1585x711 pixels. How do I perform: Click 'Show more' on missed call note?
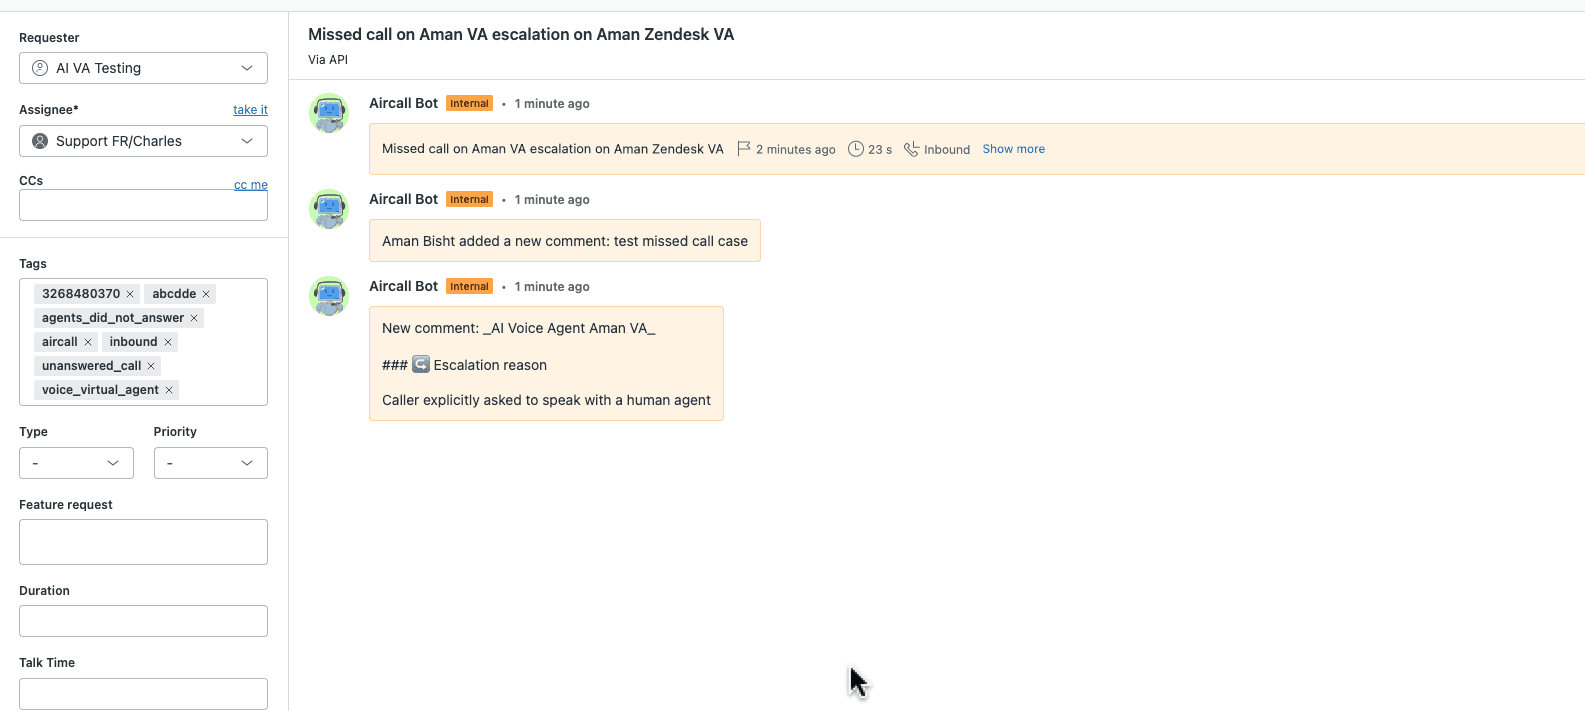(1013, 149)
